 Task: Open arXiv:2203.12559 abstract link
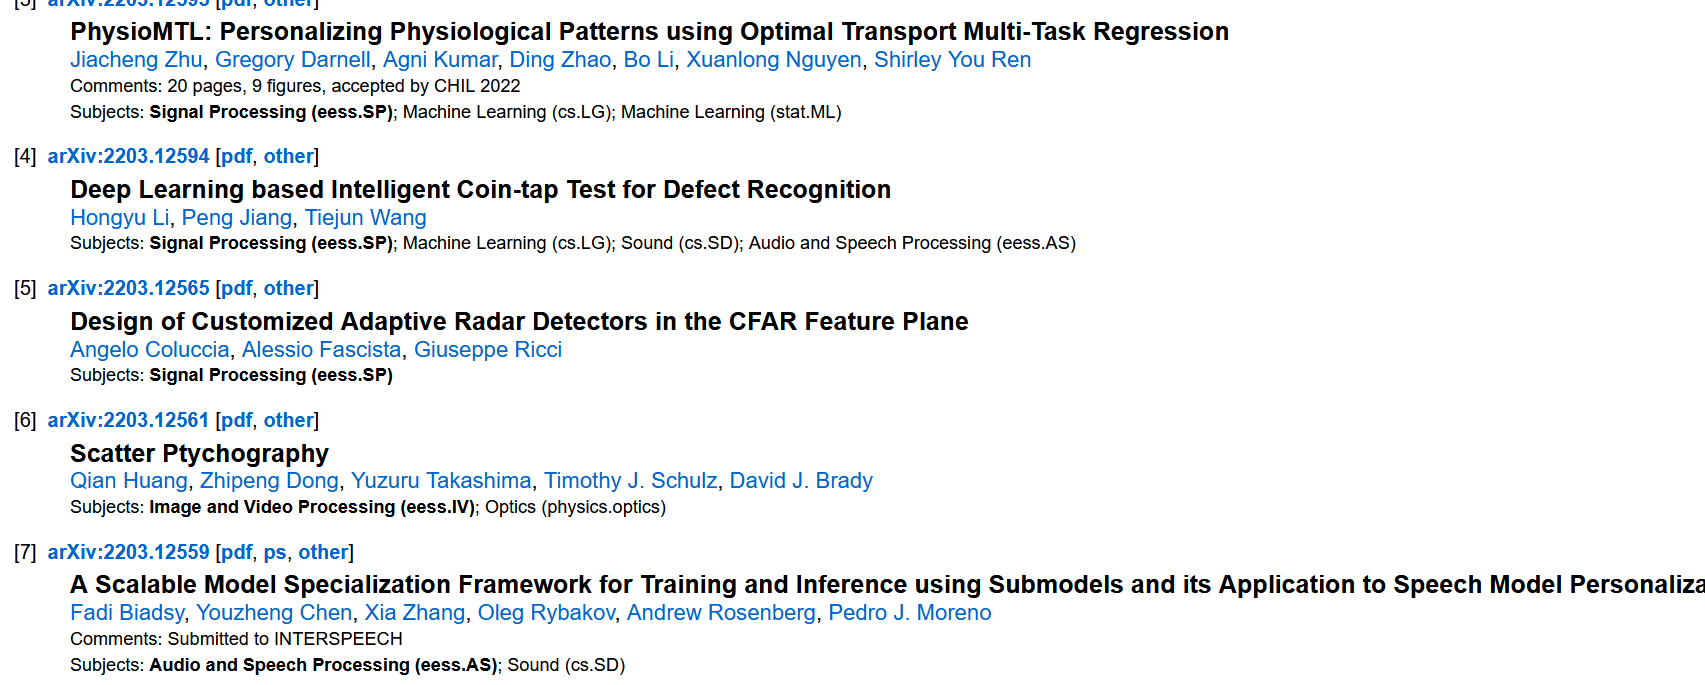[128, 552]
